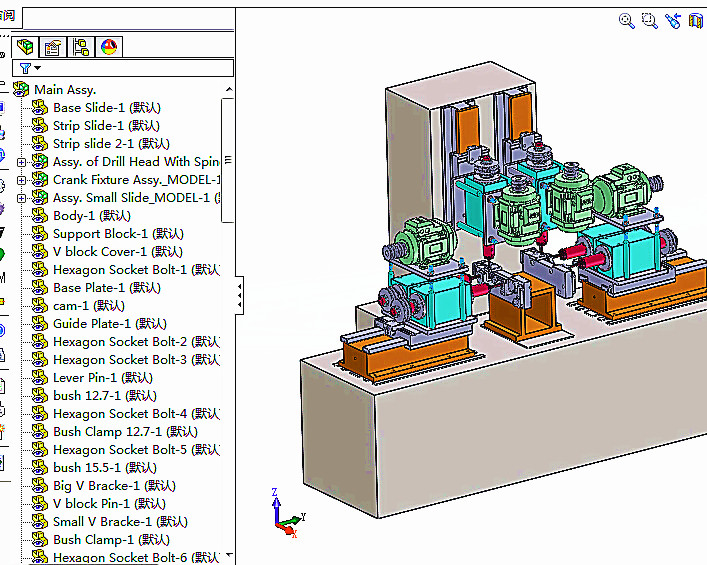
Task: Click the V block Cover-1 part icon
Action: coord(40,252)
